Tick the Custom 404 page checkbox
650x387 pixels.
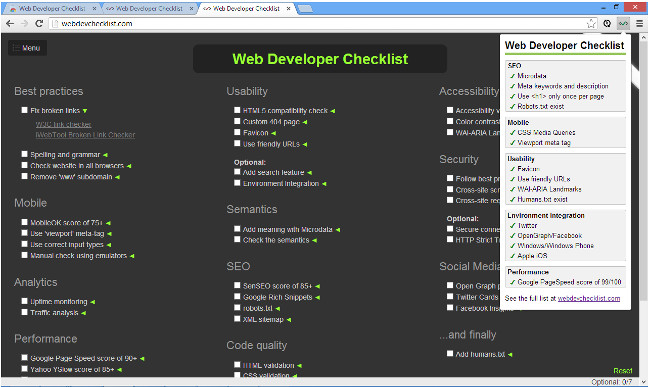237,121
